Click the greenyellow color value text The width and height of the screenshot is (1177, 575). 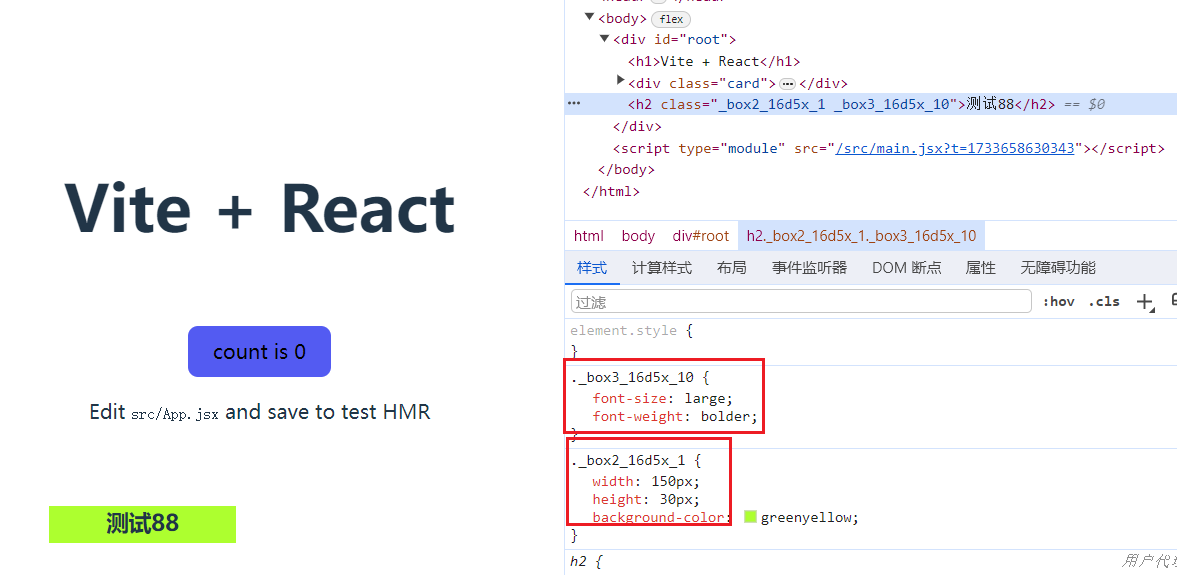(807, 517)
